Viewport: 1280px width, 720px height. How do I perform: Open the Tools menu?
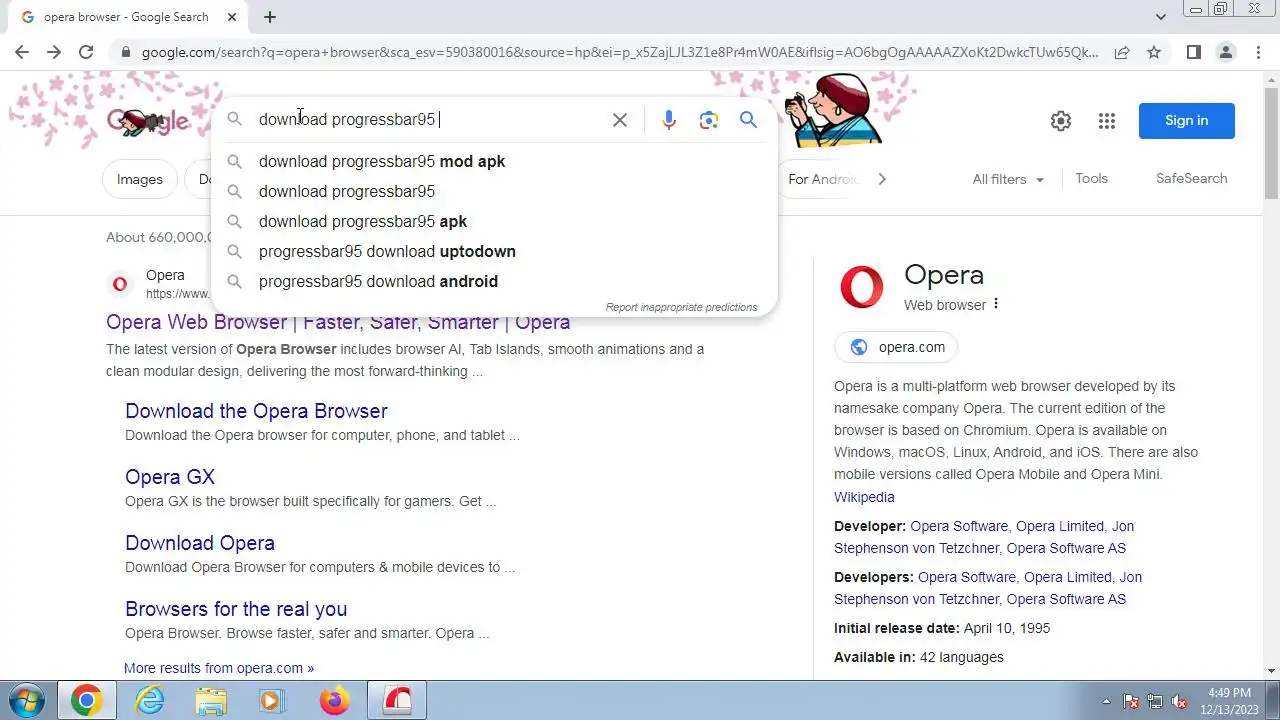[1091, 178]
